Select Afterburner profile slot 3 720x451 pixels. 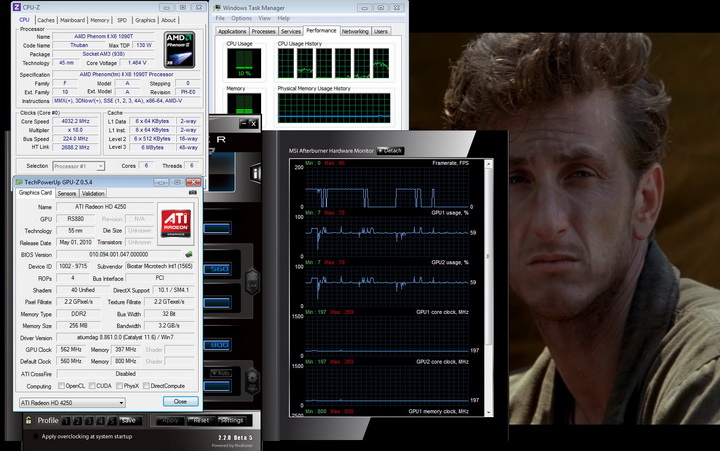tap(89, 421)
